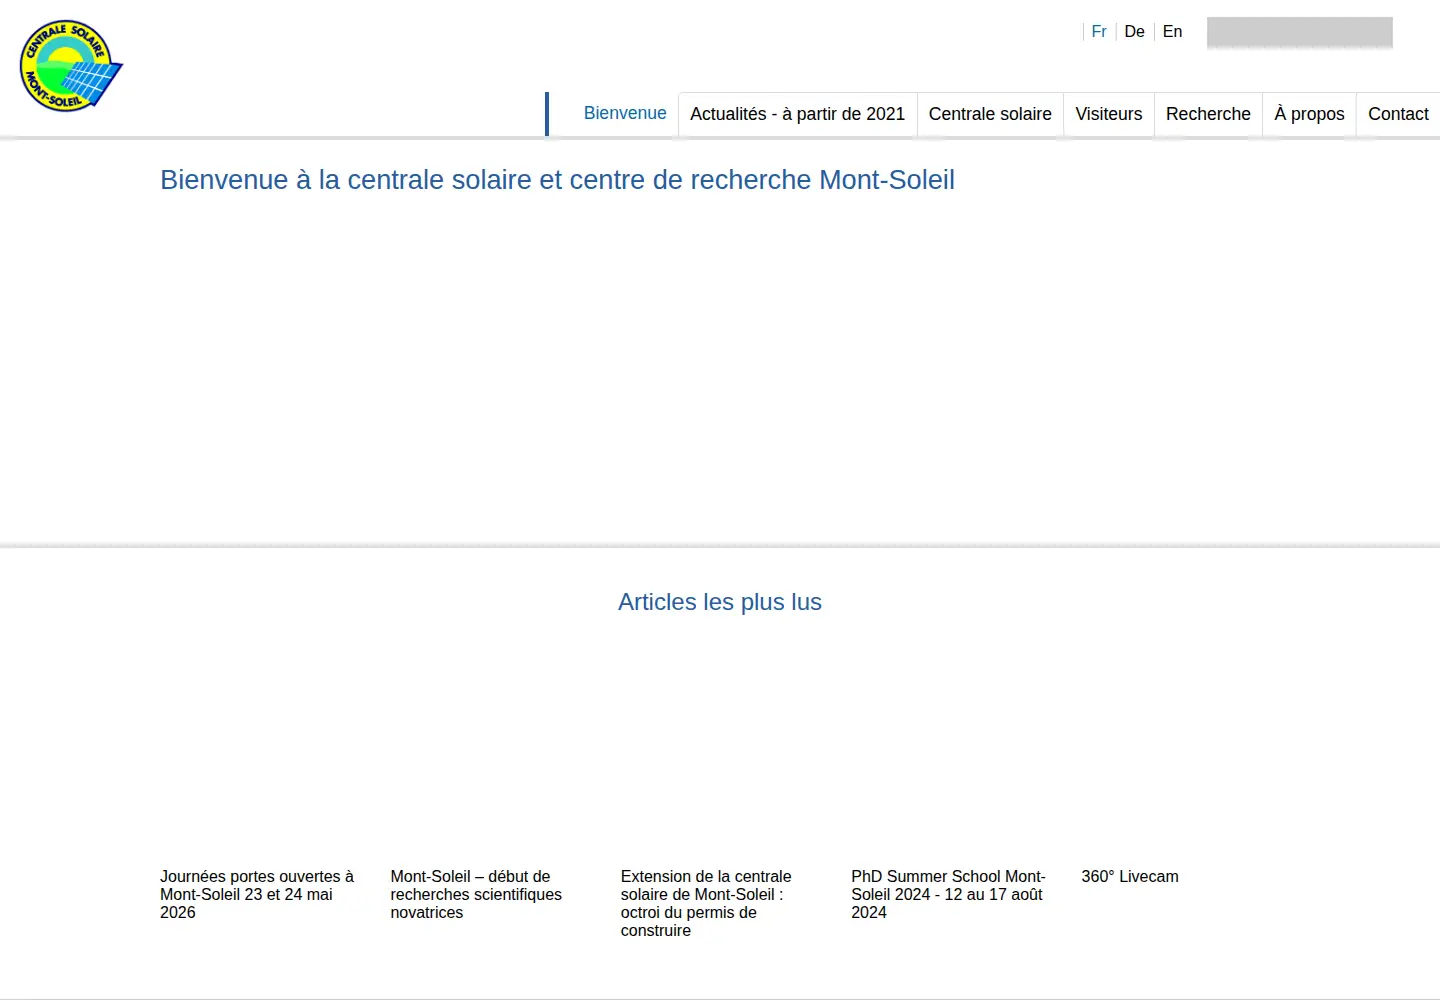The image size is (1440, 1000).
Task: Open article PhD Summer School Mont-Soleil 2024
Action: [x=948, y=894]
